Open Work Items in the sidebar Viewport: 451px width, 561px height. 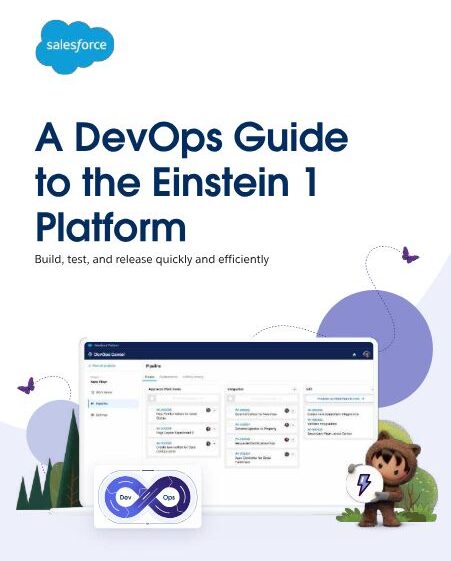102,392
